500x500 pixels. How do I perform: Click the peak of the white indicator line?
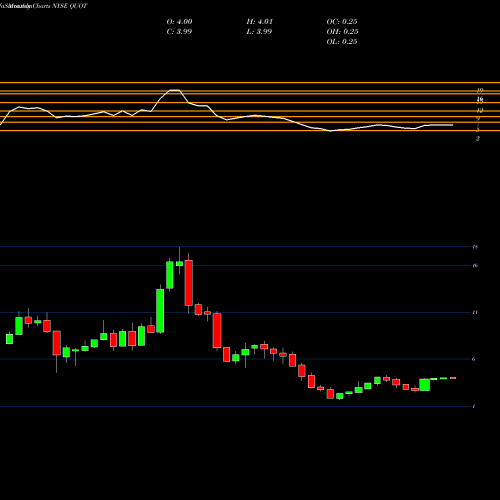[x=174, y=90]
